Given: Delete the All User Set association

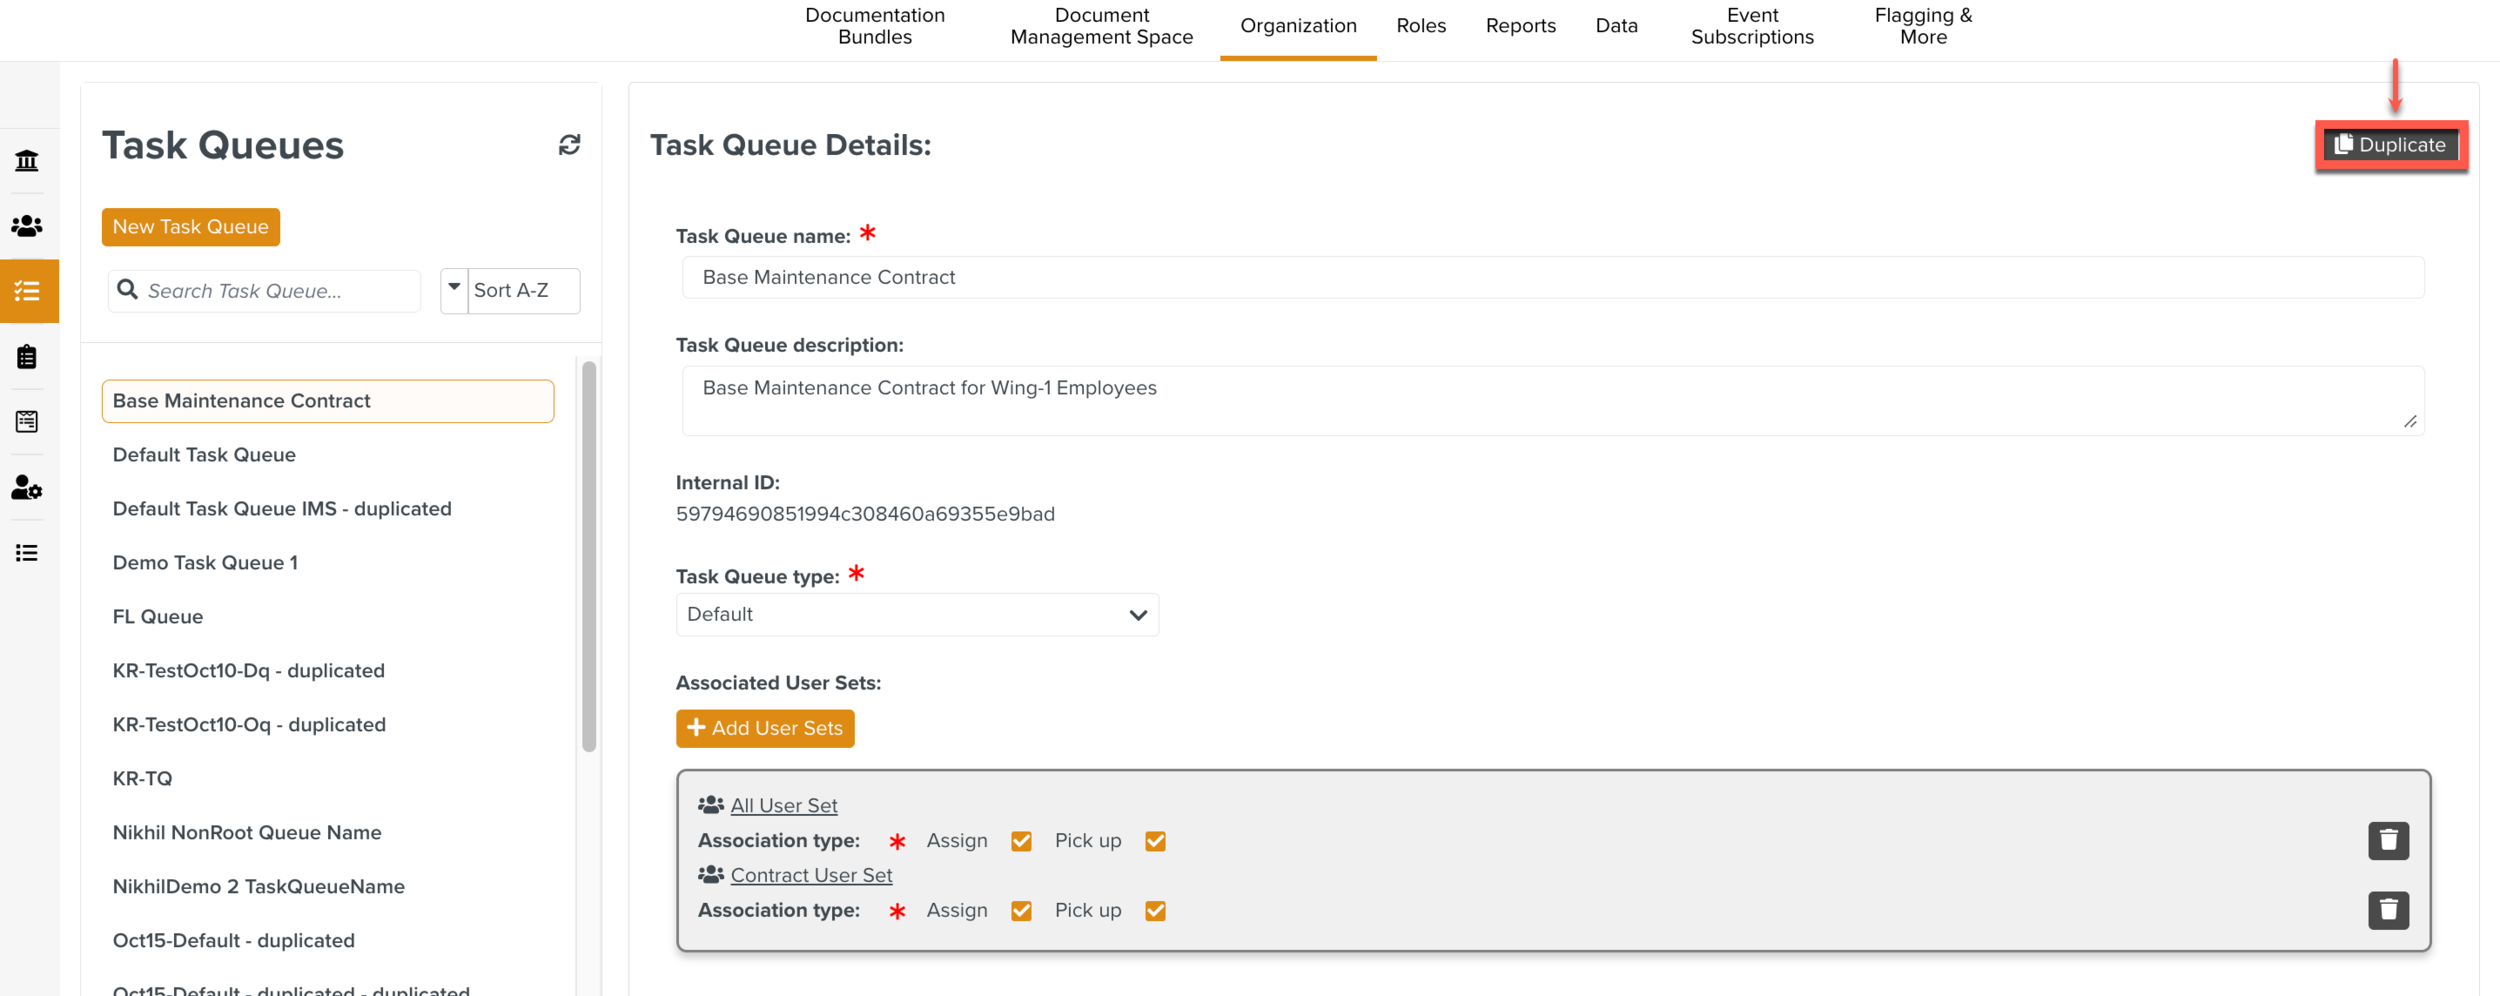Looking at the screenshot, I should [2387, 841].
